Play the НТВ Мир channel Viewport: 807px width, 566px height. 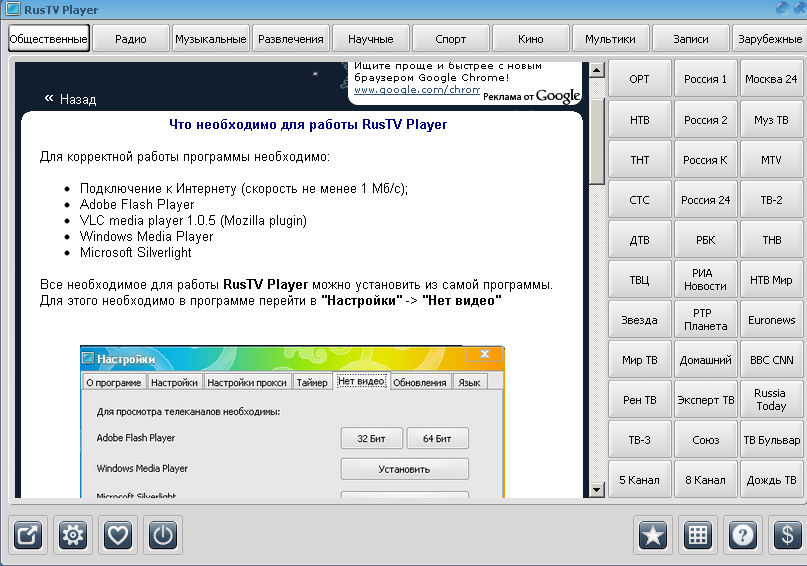pyautogui.click(x=771, y=280)
